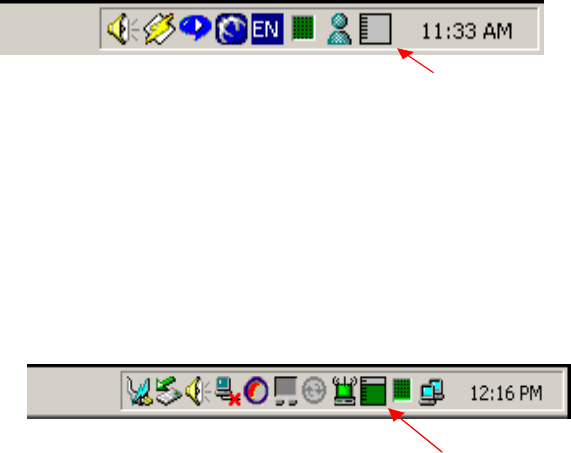The image size is (571, 453).
Task: Click the yellow lightning bolt Winamp tray icon
Action: pyautogui.click(x=160, y=29)
